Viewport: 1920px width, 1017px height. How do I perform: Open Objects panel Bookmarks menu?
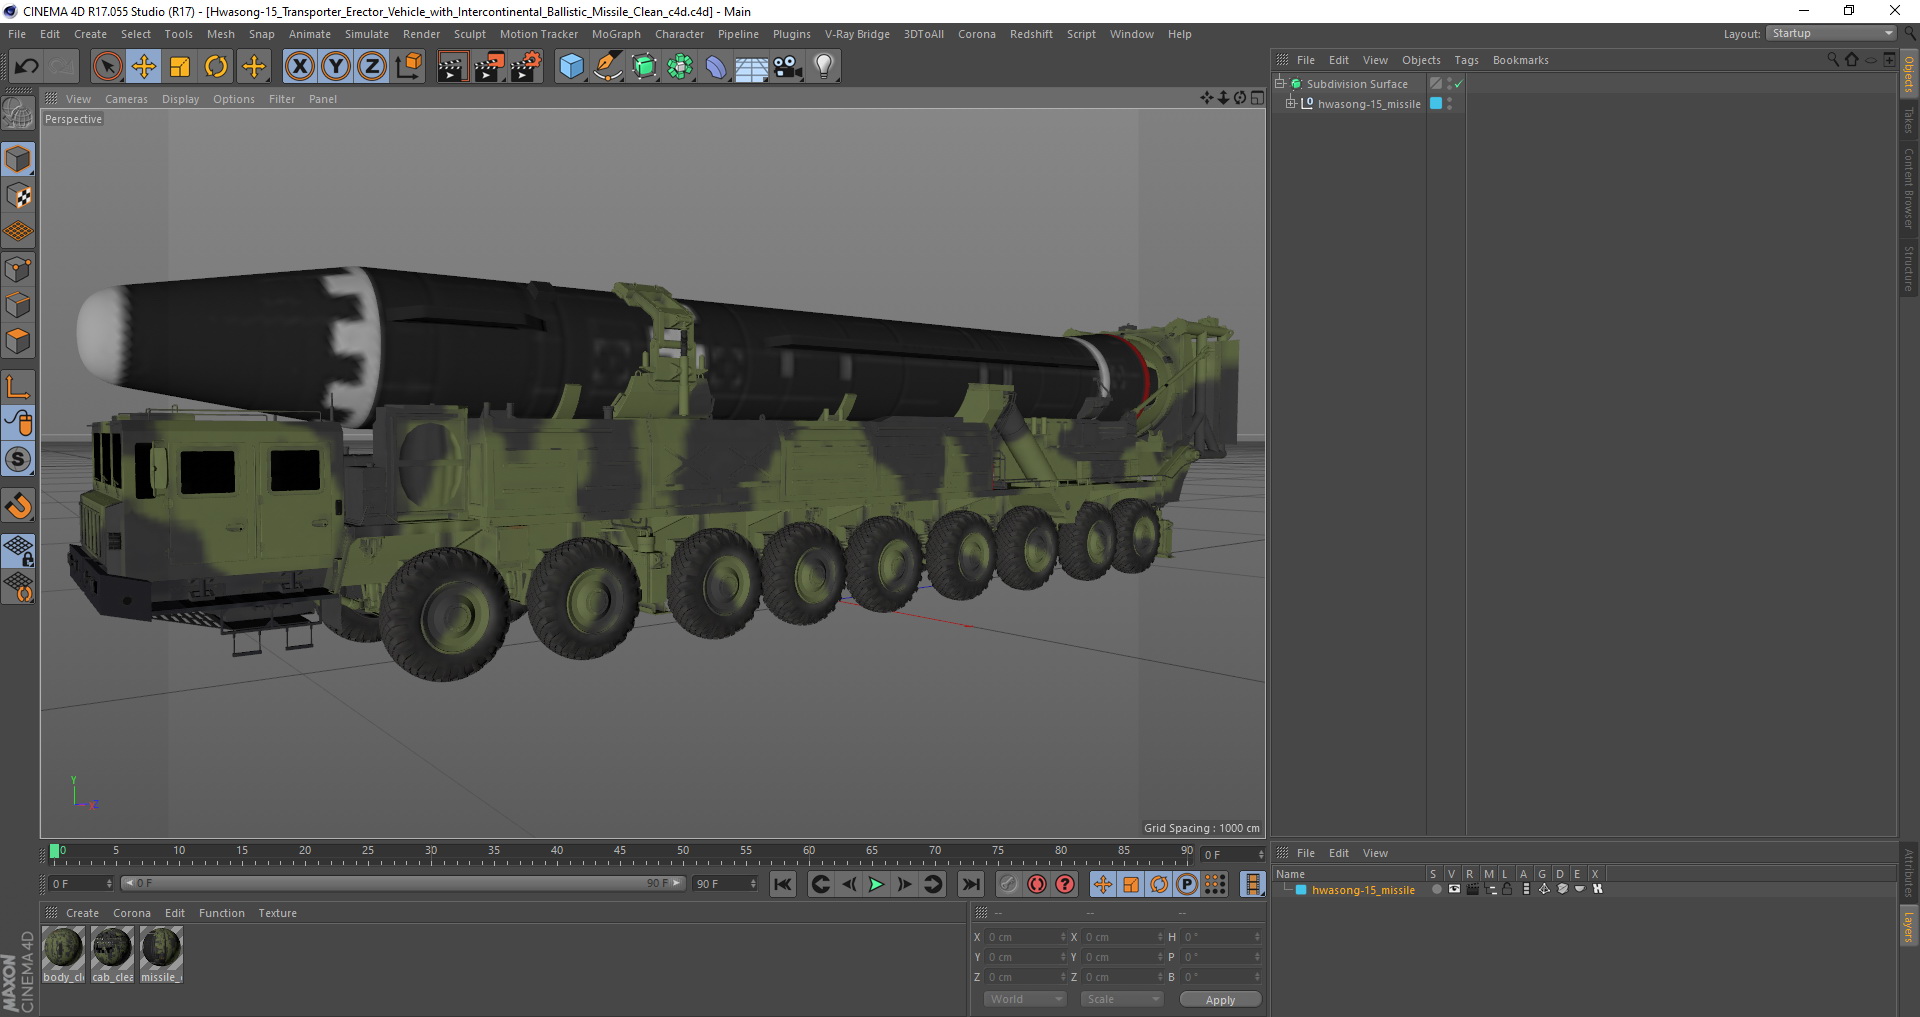[1520, 60]
